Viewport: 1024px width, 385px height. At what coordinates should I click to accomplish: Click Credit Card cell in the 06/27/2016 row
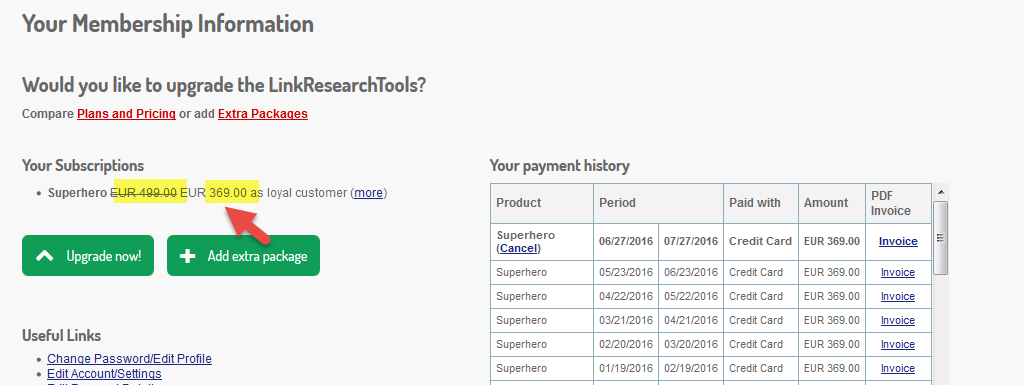click(x=761, y=241)
